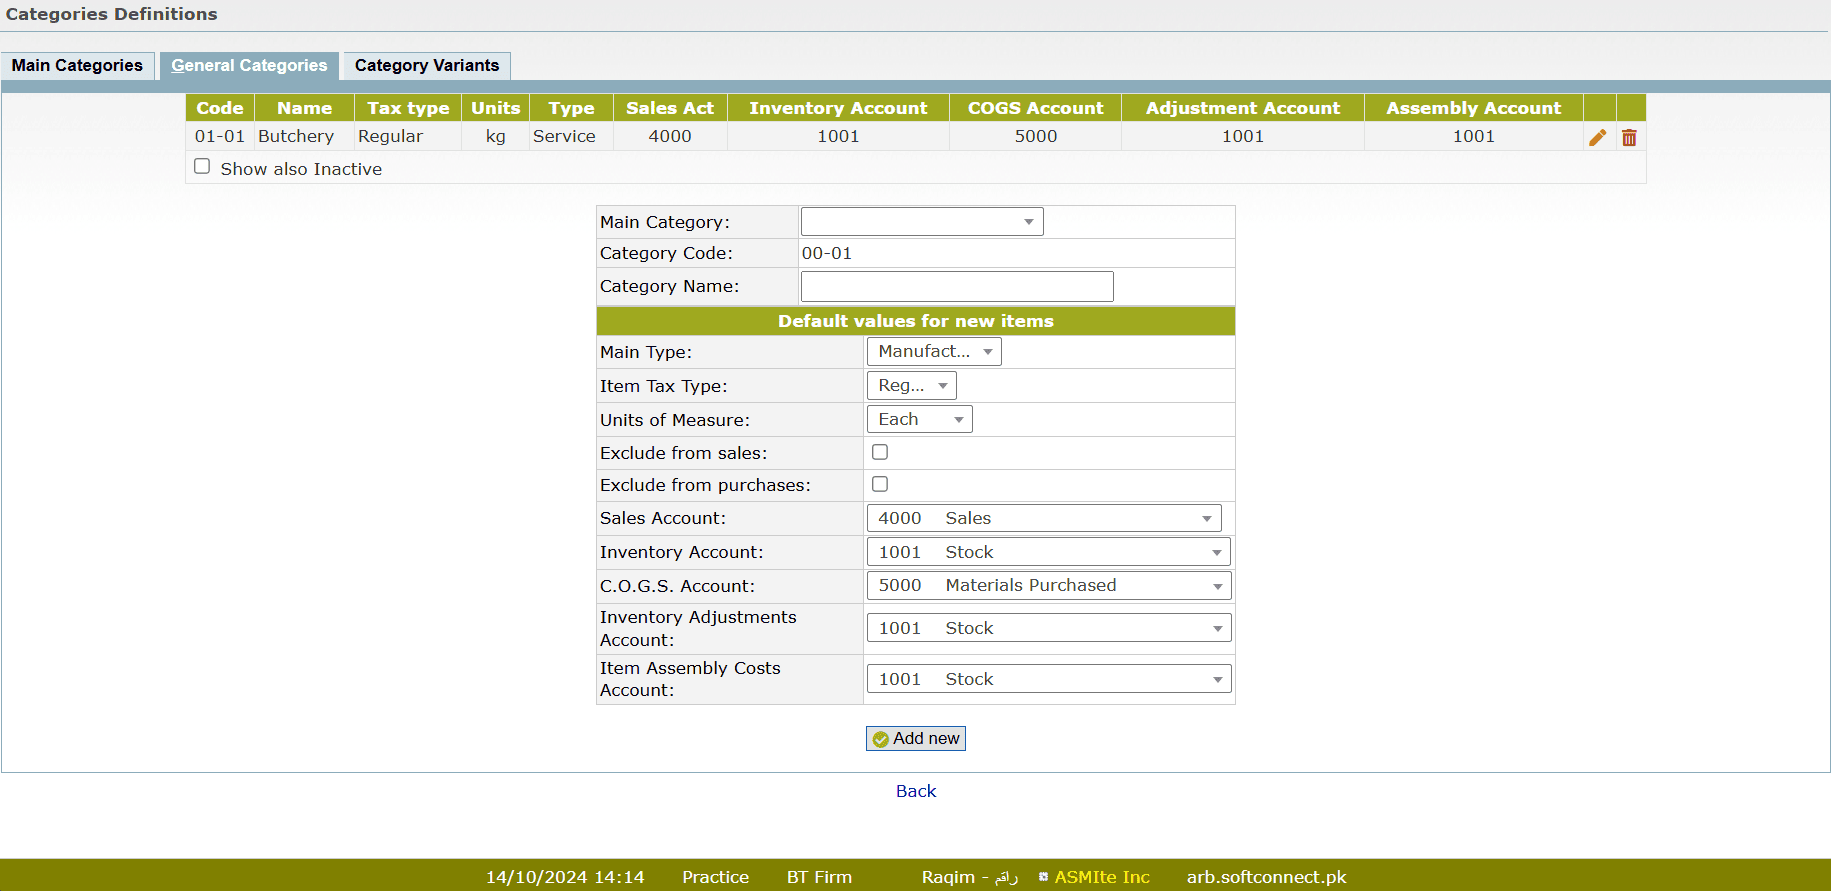Viewport: 1831px width, 891px height.
Task: Open the C.O.G.S. Account dropdown
Action: click(1048, 586)
